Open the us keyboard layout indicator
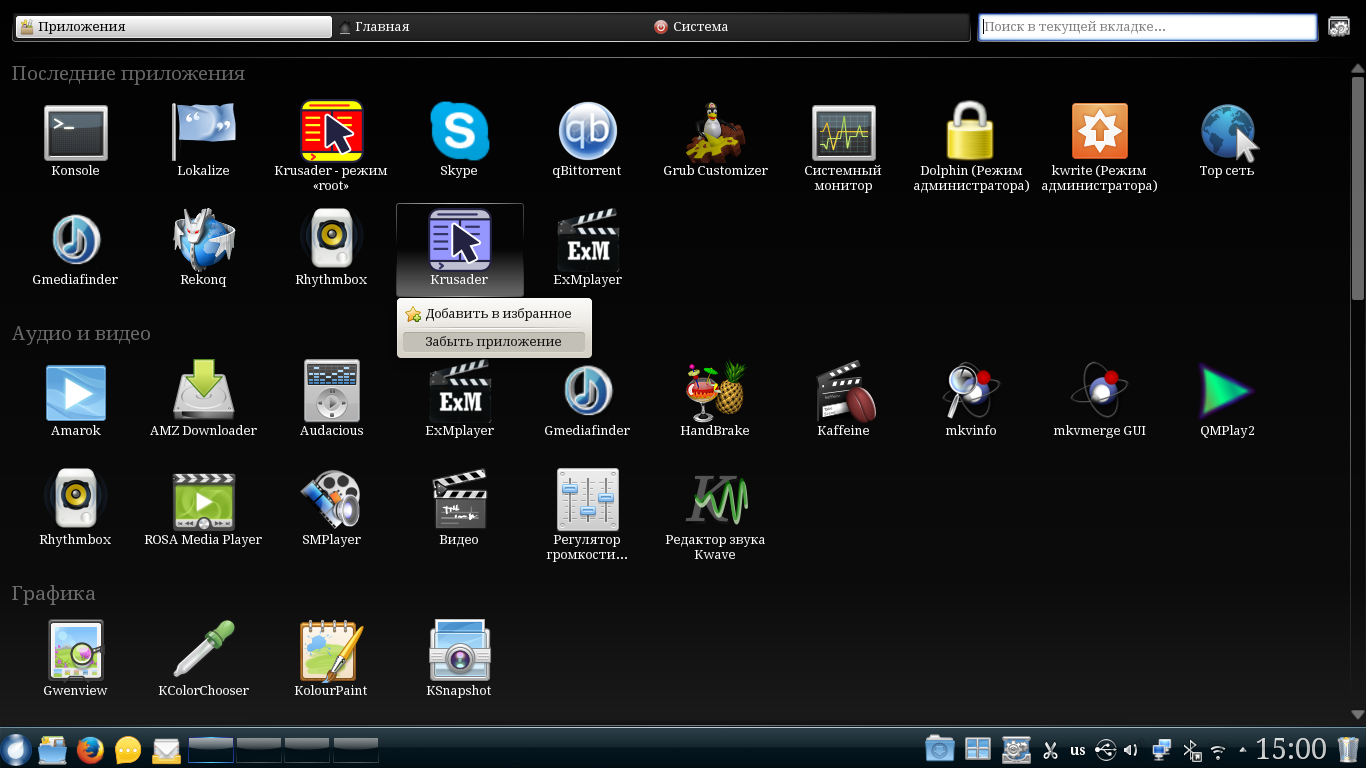This screenshot has height=768, width=1366. point(1077,750)
